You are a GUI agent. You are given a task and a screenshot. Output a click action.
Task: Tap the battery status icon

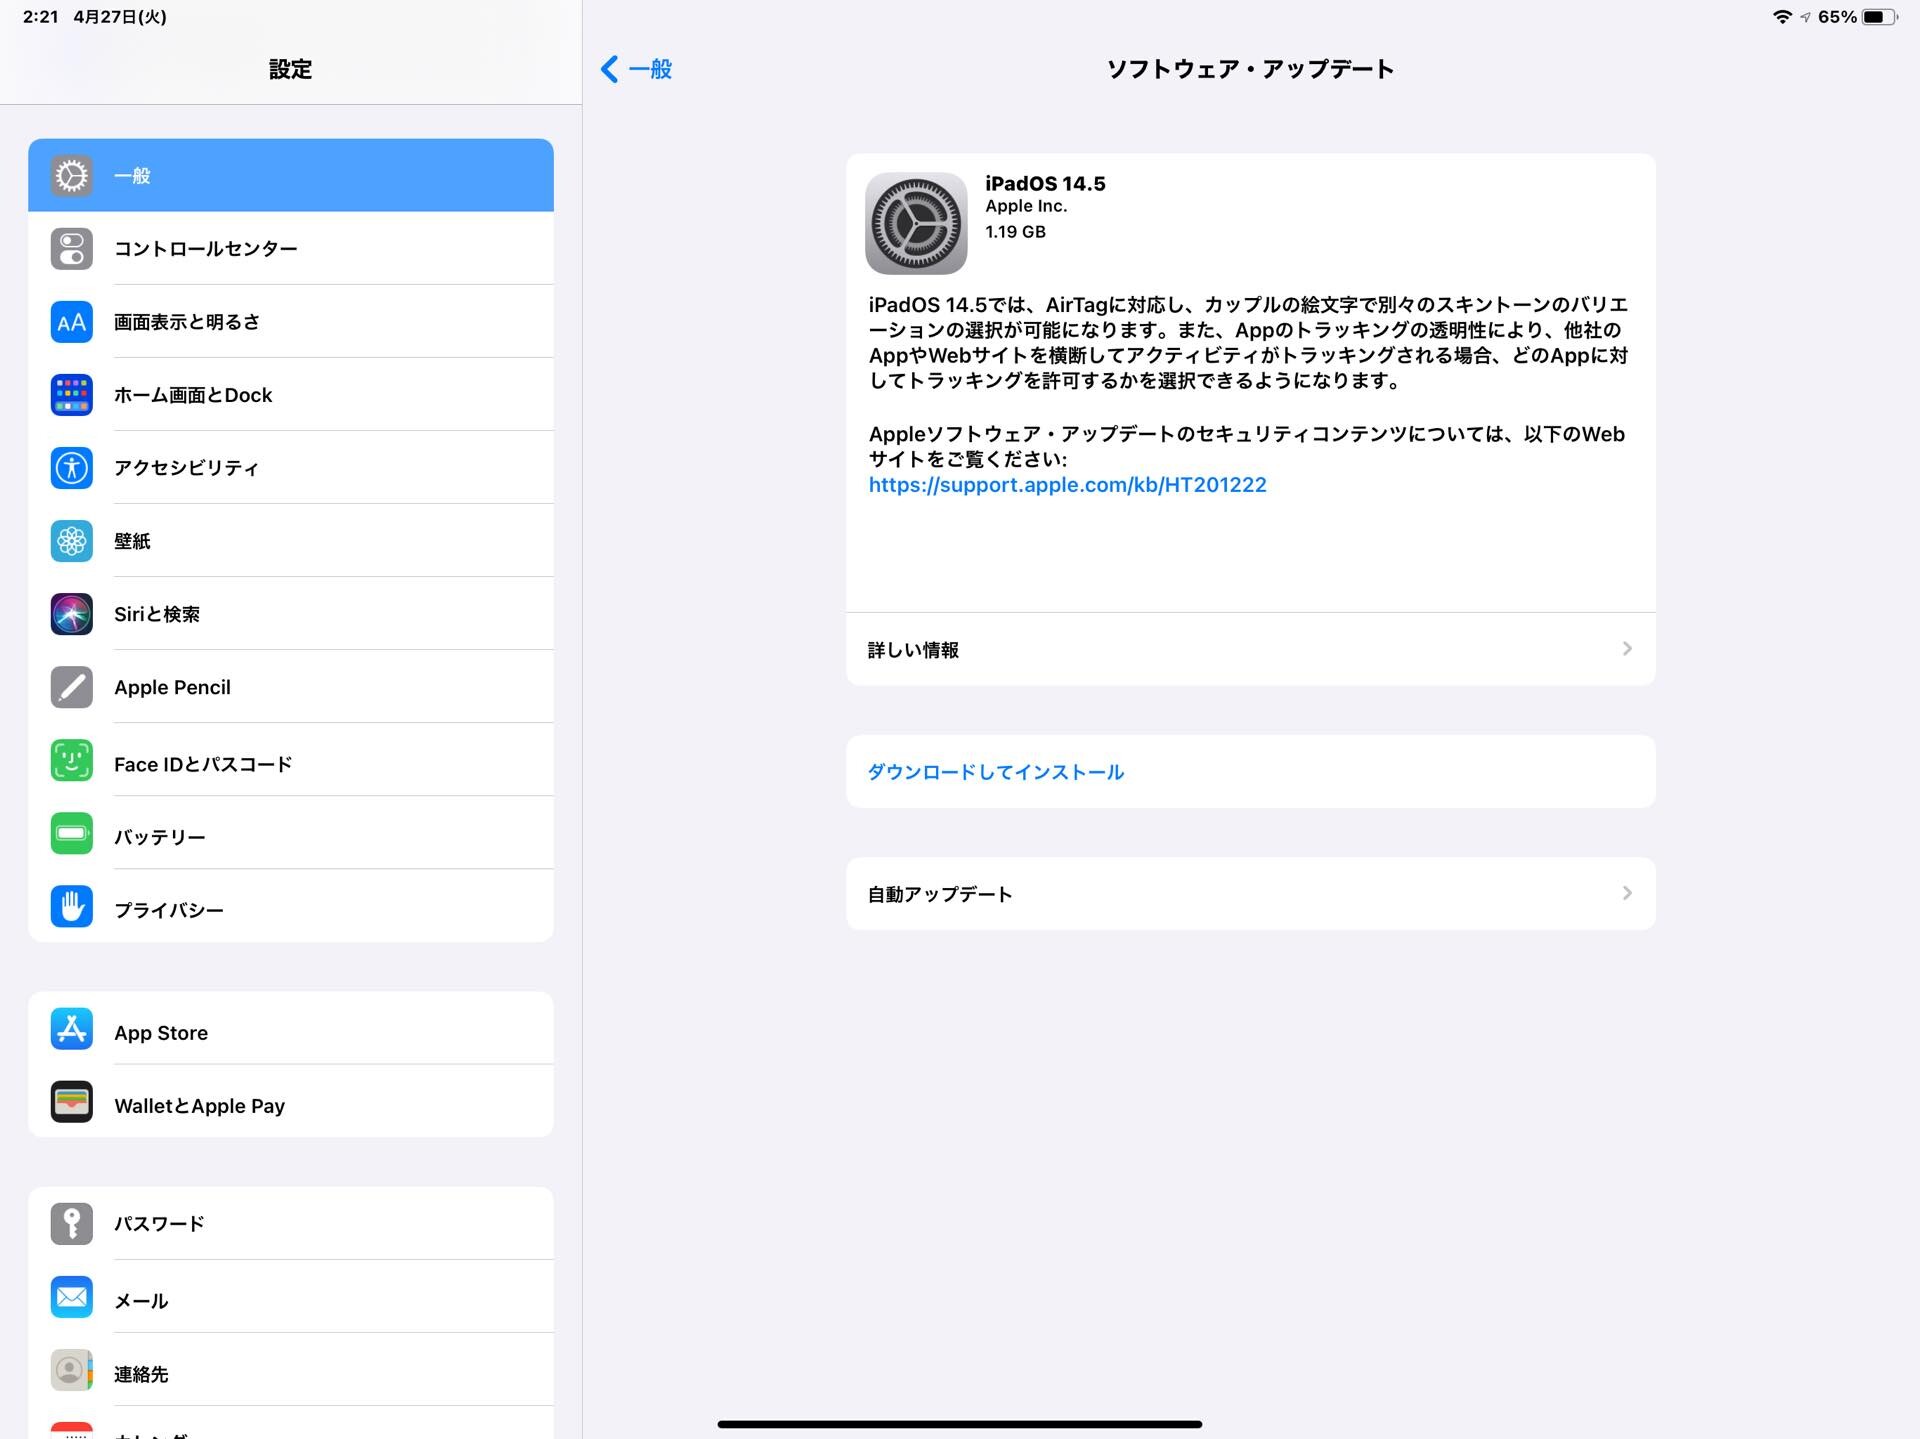[1879, 17]
